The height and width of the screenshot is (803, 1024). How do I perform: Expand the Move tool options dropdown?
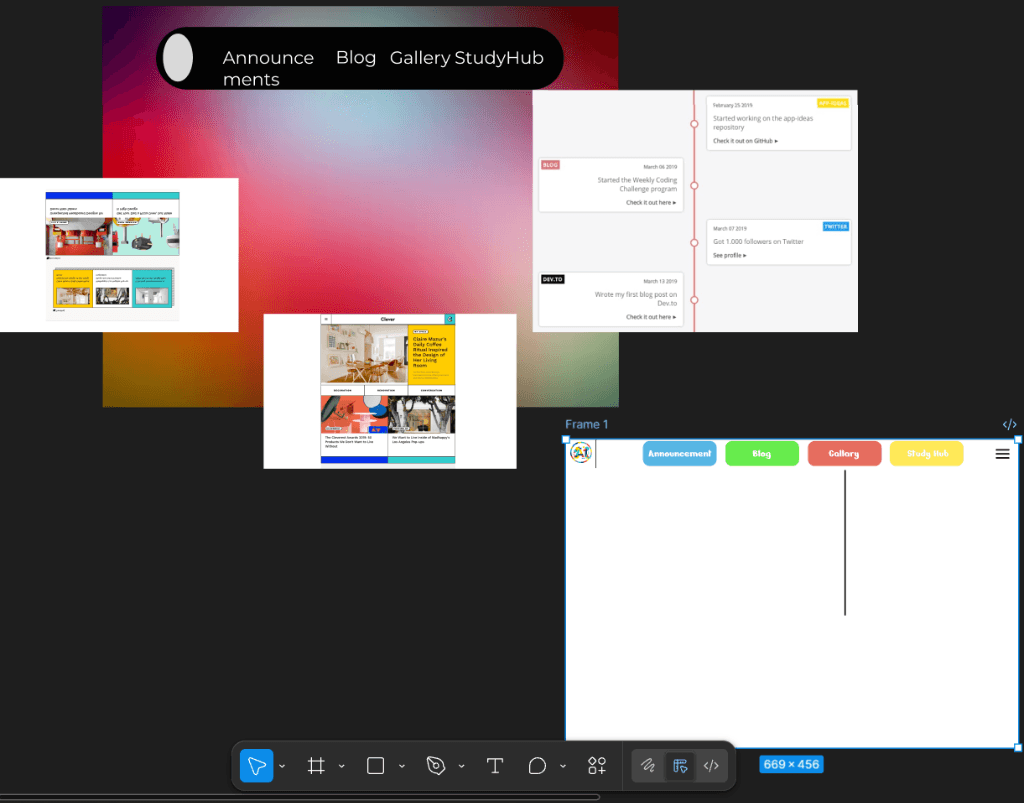(x=282, y=767)
